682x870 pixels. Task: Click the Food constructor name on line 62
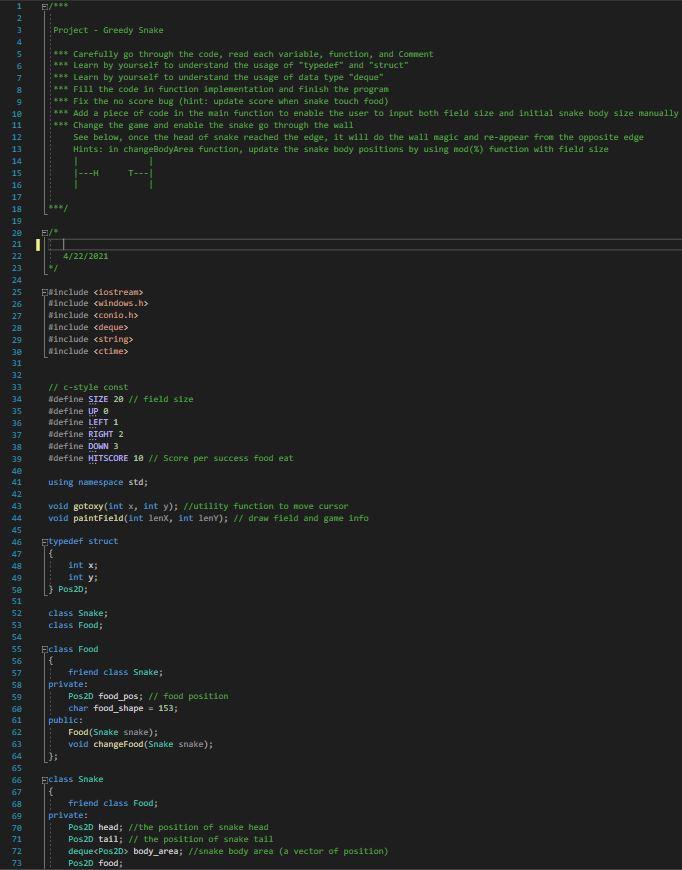tap(78, 732)
